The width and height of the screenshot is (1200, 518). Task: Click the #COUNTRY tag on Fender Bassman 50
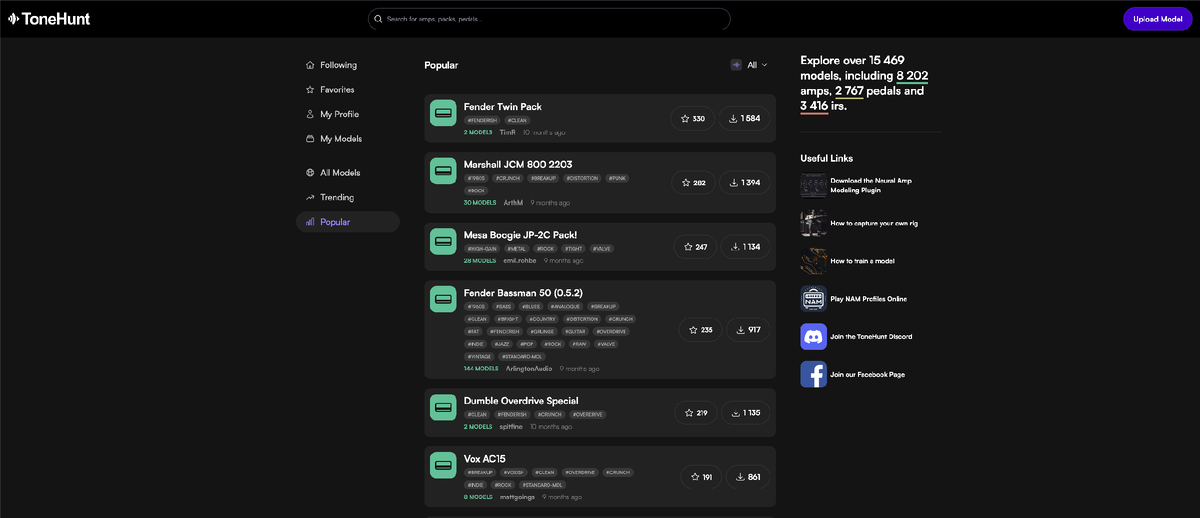click(x=541, y=319)
